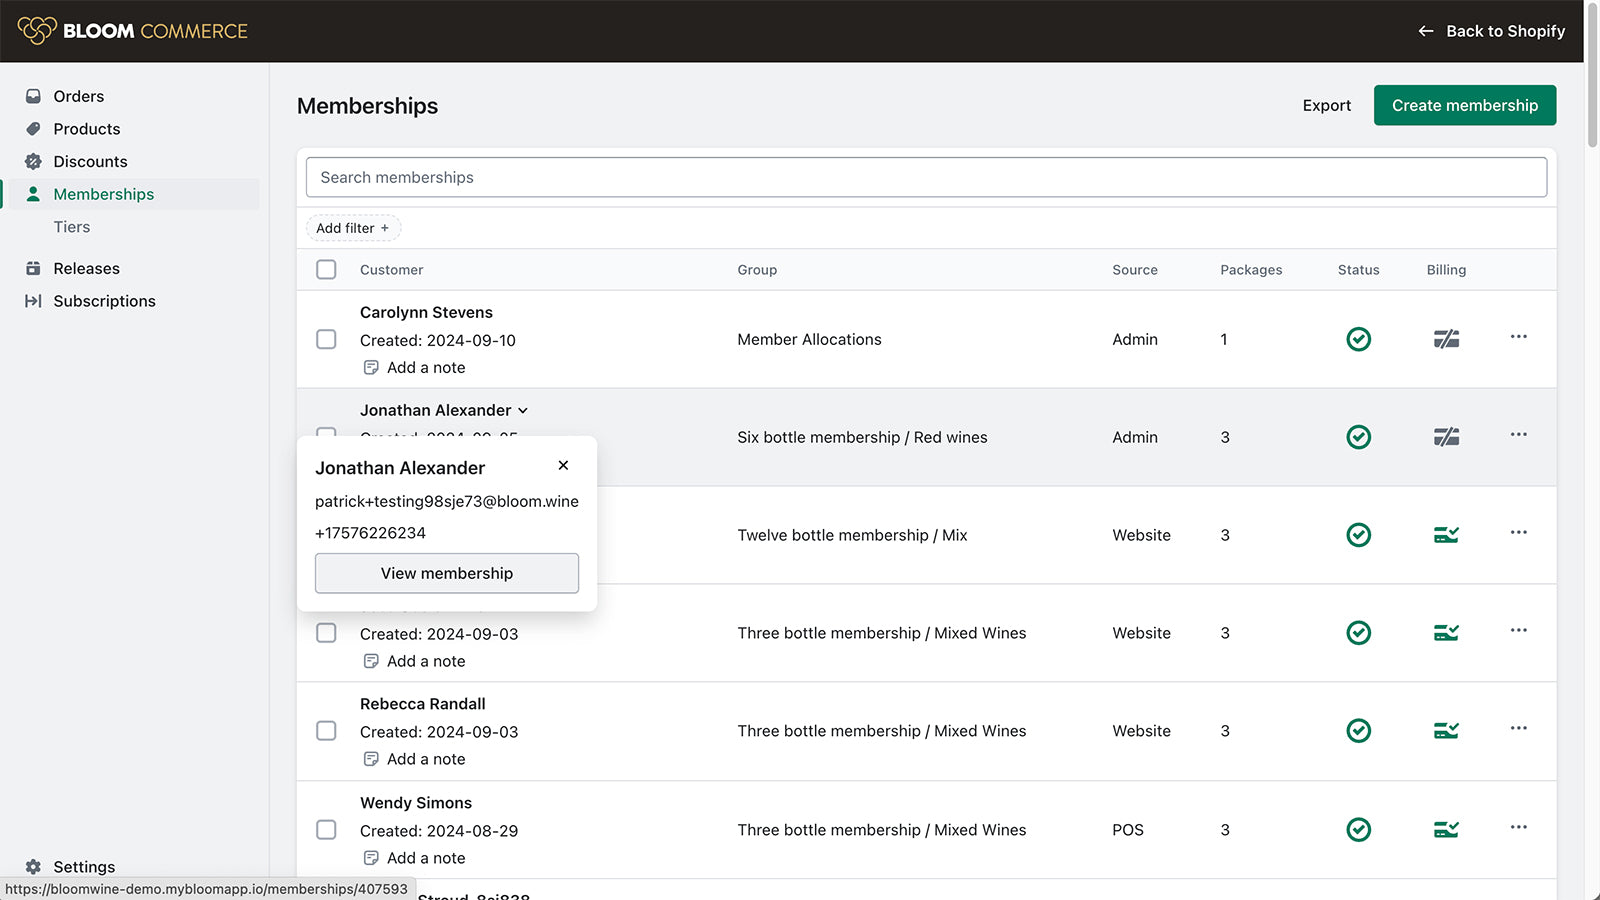The width and height of the screenshot is (1600, 900).
Task: Check the checkbox for Rebecca Randall
Action: 326,731
